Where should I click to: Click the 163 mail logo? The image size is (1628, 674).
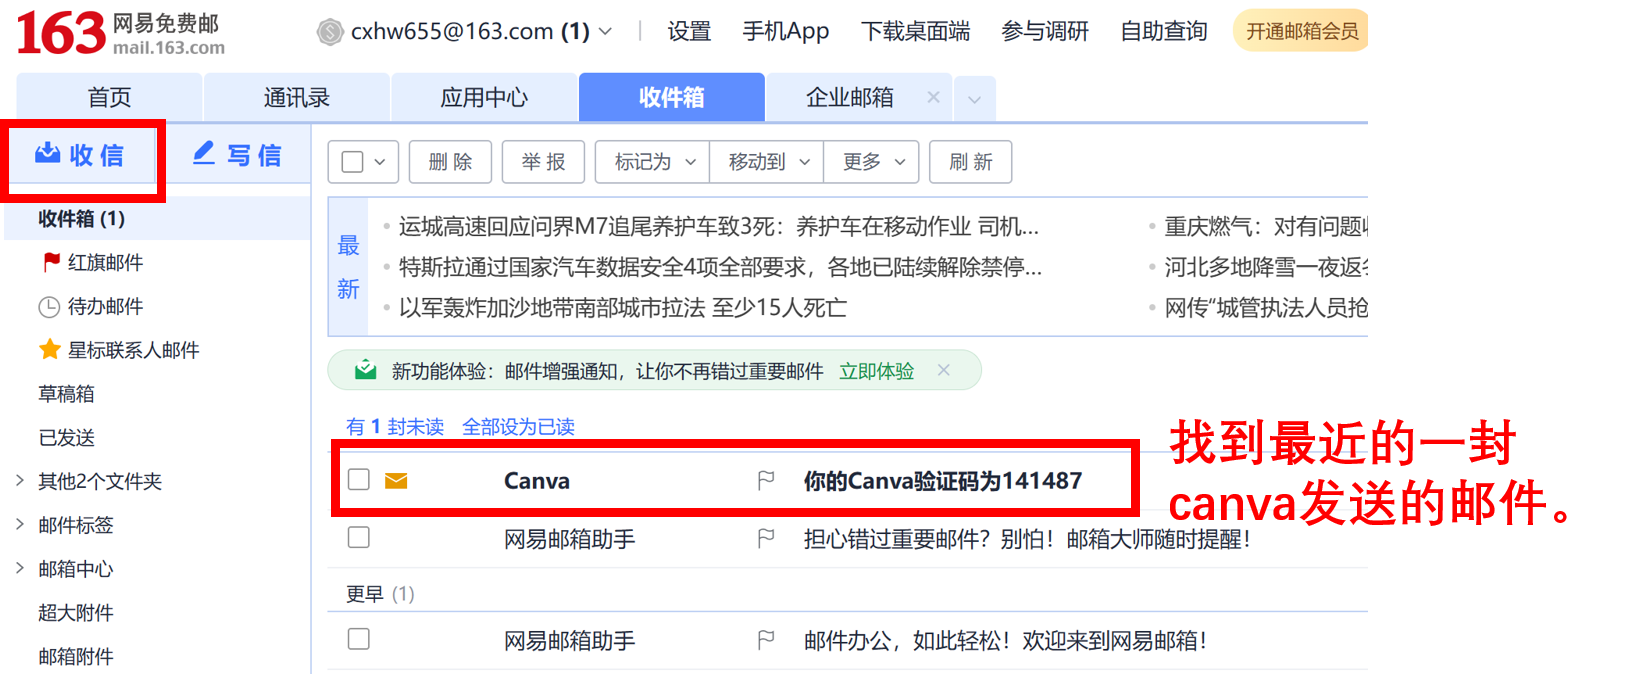[120, 33]
